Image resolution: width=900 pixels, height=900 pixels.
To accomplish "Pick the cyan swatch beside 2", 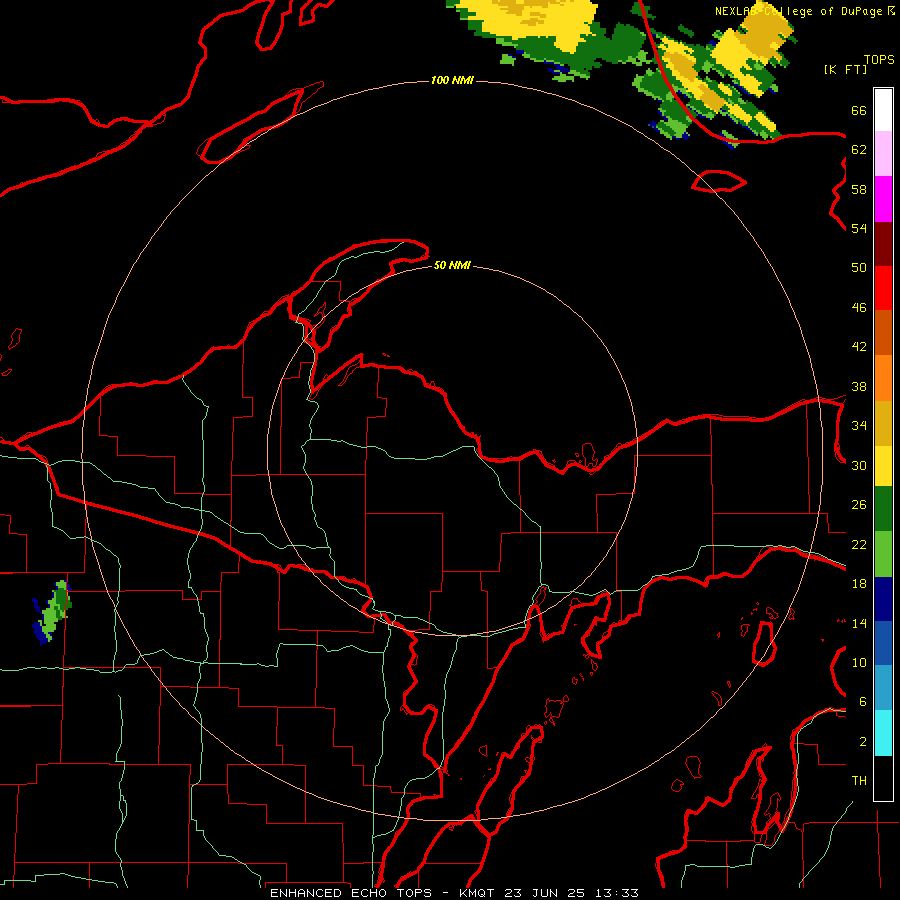I will pos(883,733).
